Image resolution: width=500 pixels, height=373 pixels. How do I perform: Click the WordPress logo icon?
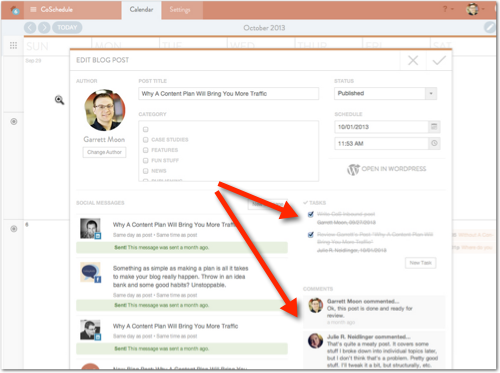pos(353,169)
